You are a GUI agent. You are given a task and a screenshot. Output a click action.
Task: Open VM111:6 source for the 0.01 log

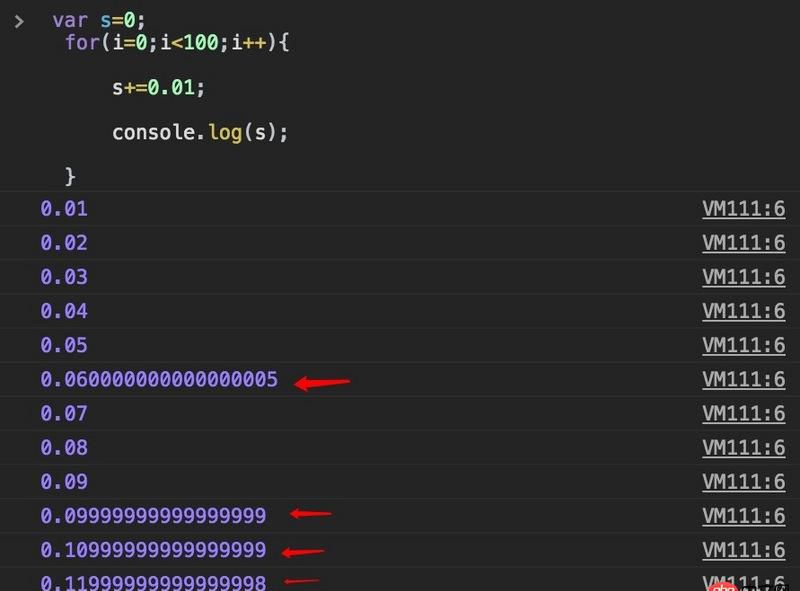[743, 208]
